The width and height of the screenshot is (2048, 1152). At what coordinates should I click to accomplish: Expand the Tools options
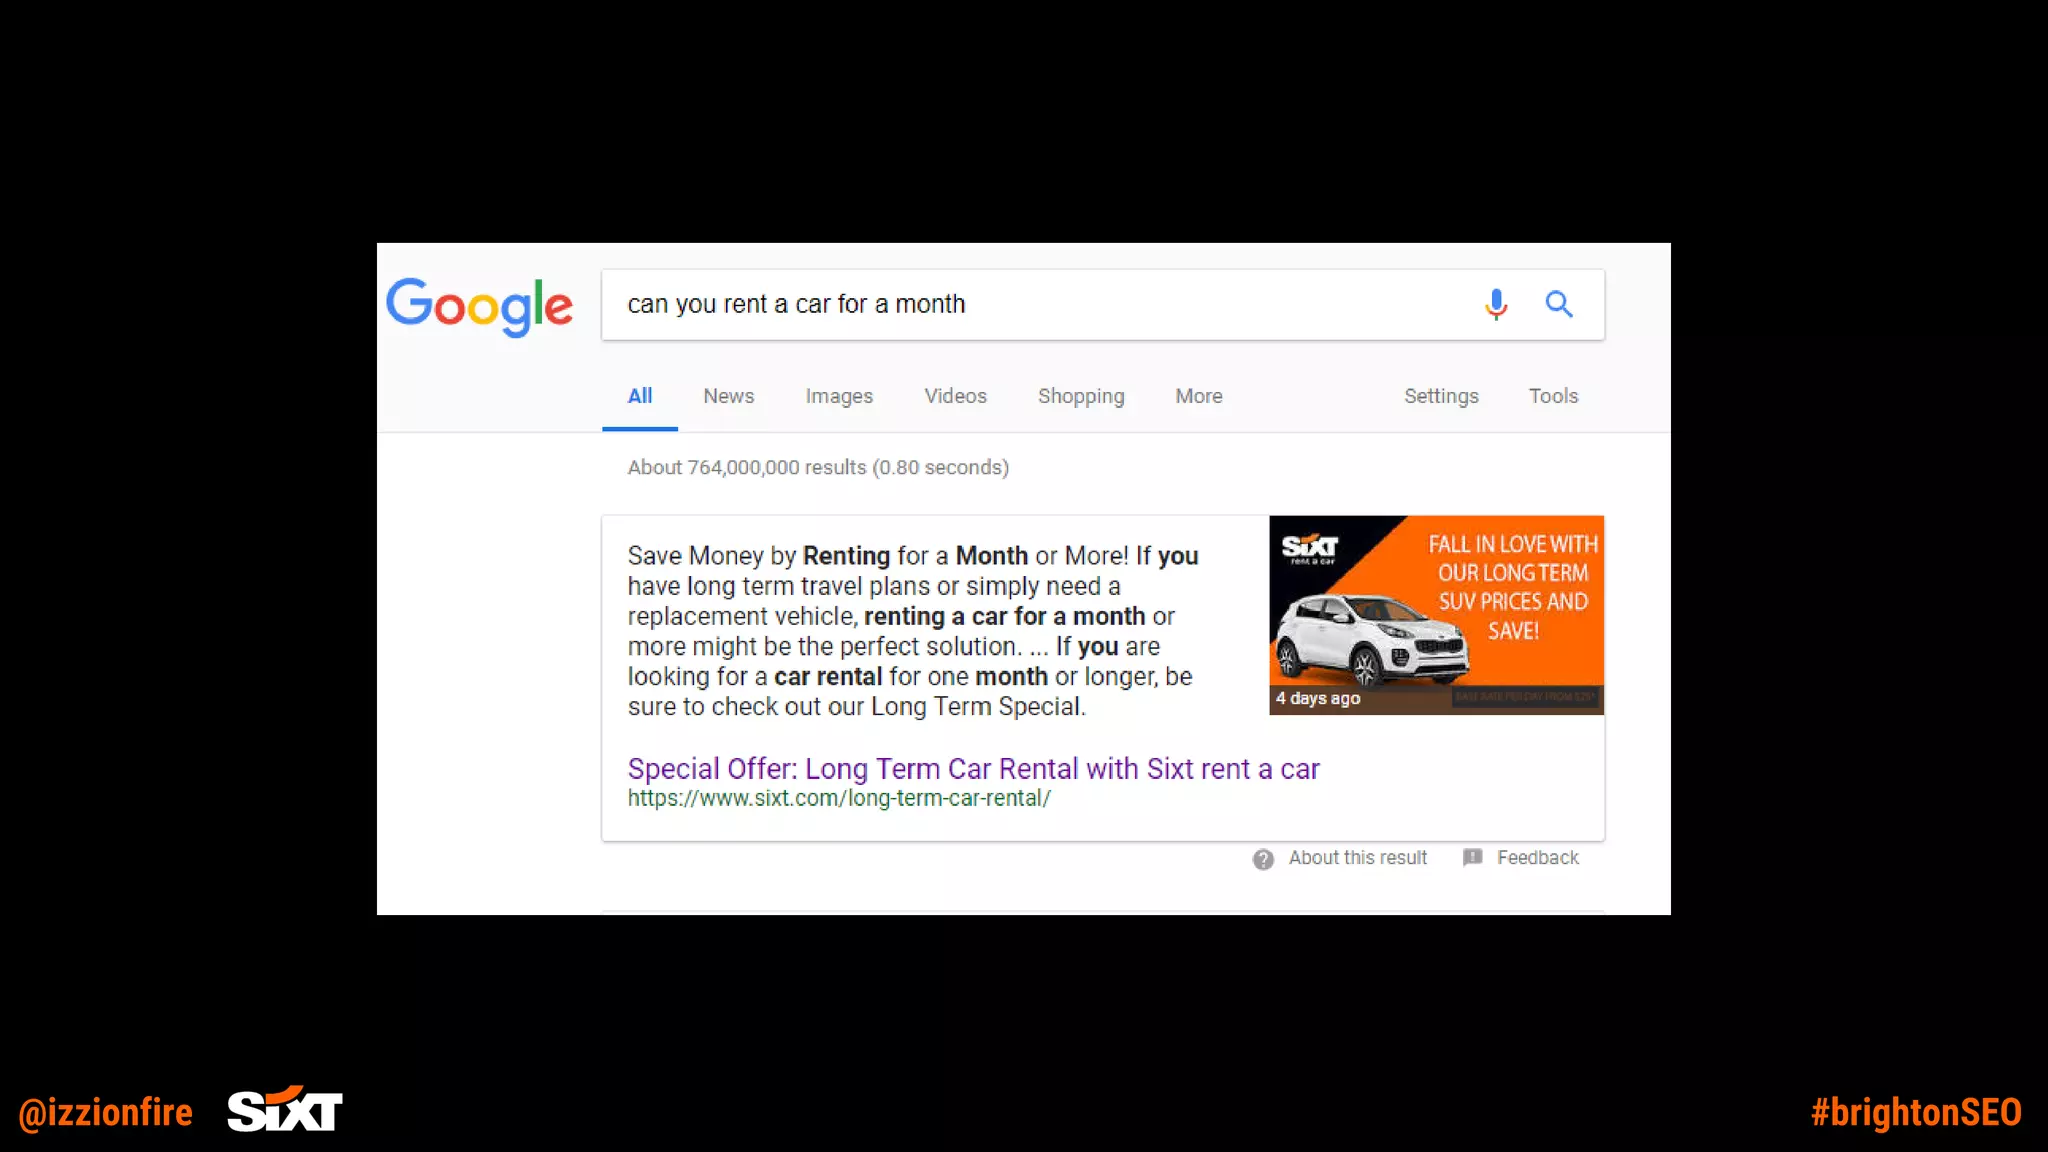tap(1553, 396)
